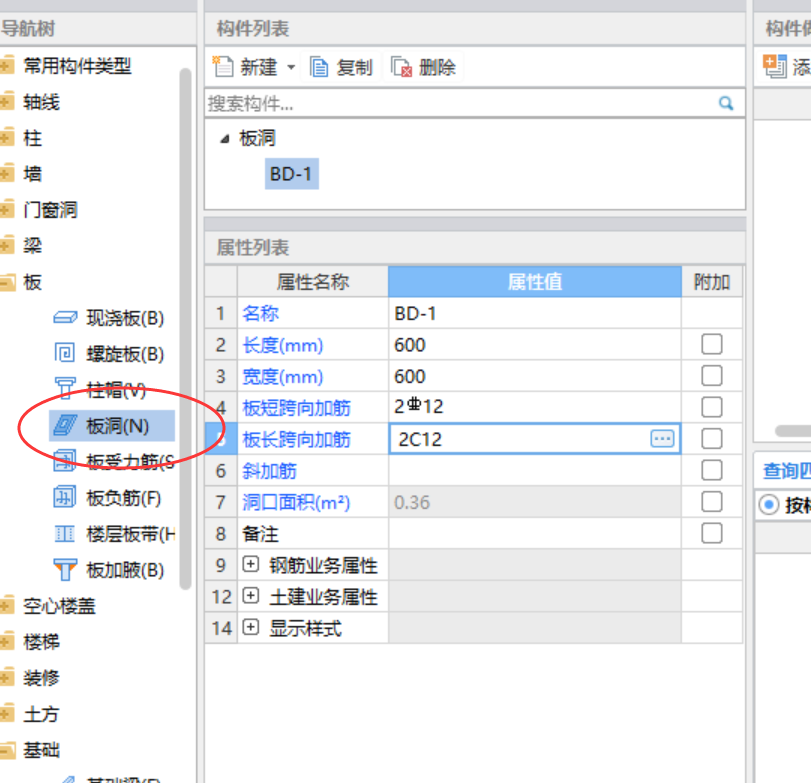Expand the 门窗洞 tree folder

[7, 209]
